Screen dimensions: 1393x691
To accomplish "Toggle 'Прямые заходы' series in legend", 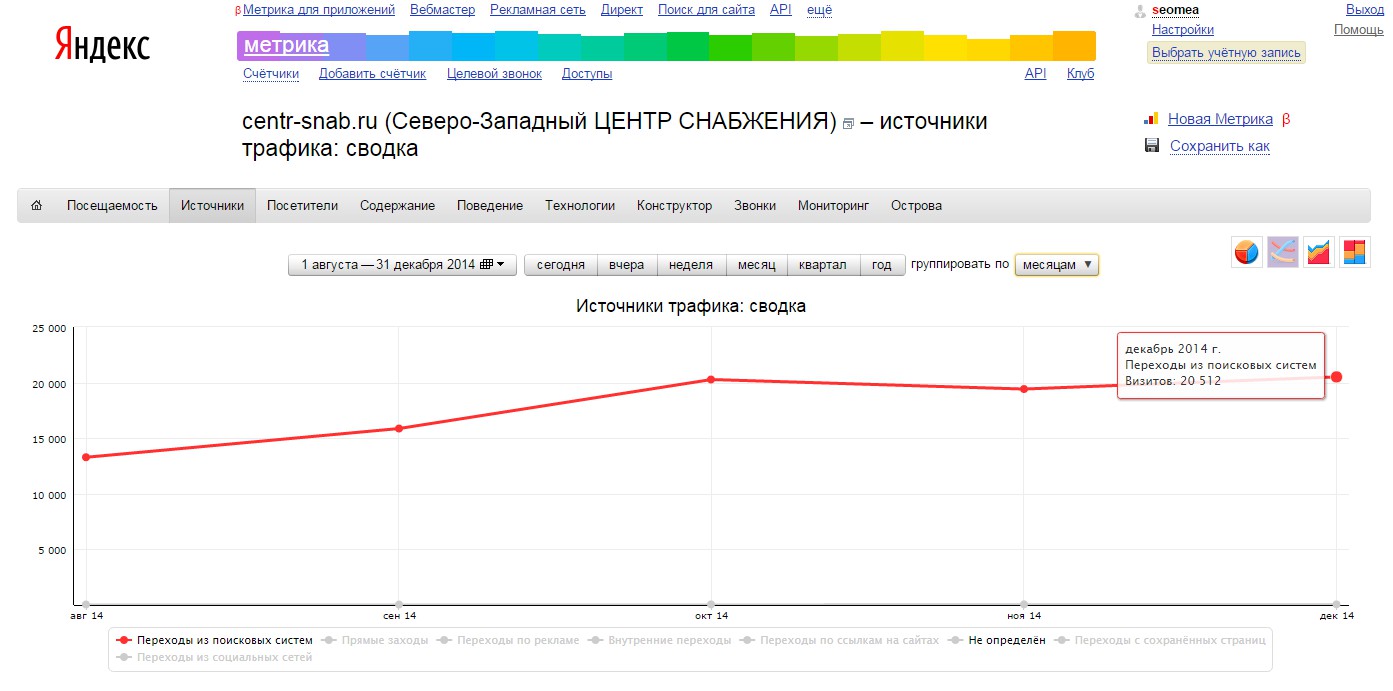I will click(375, 640).
